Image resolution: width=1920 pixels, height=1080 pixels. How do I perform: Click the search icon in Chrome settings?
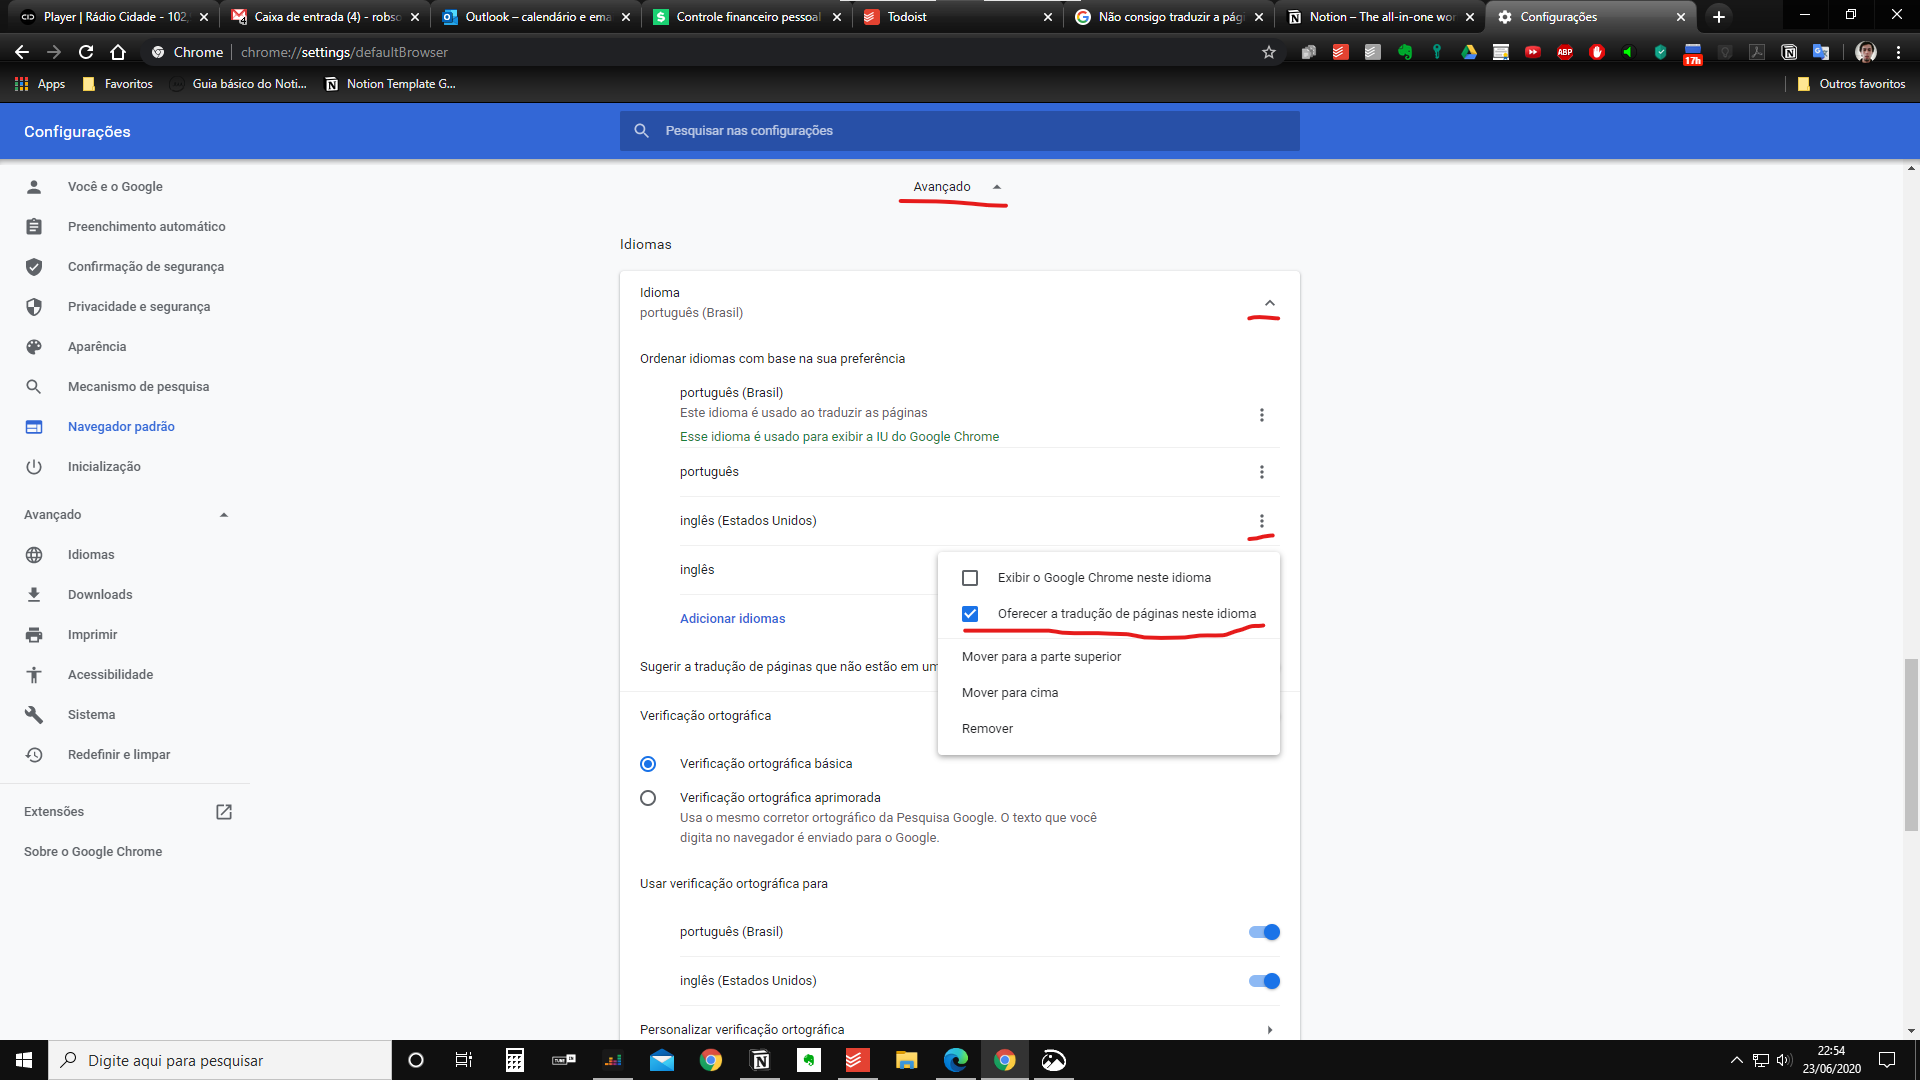click(642, 131)
